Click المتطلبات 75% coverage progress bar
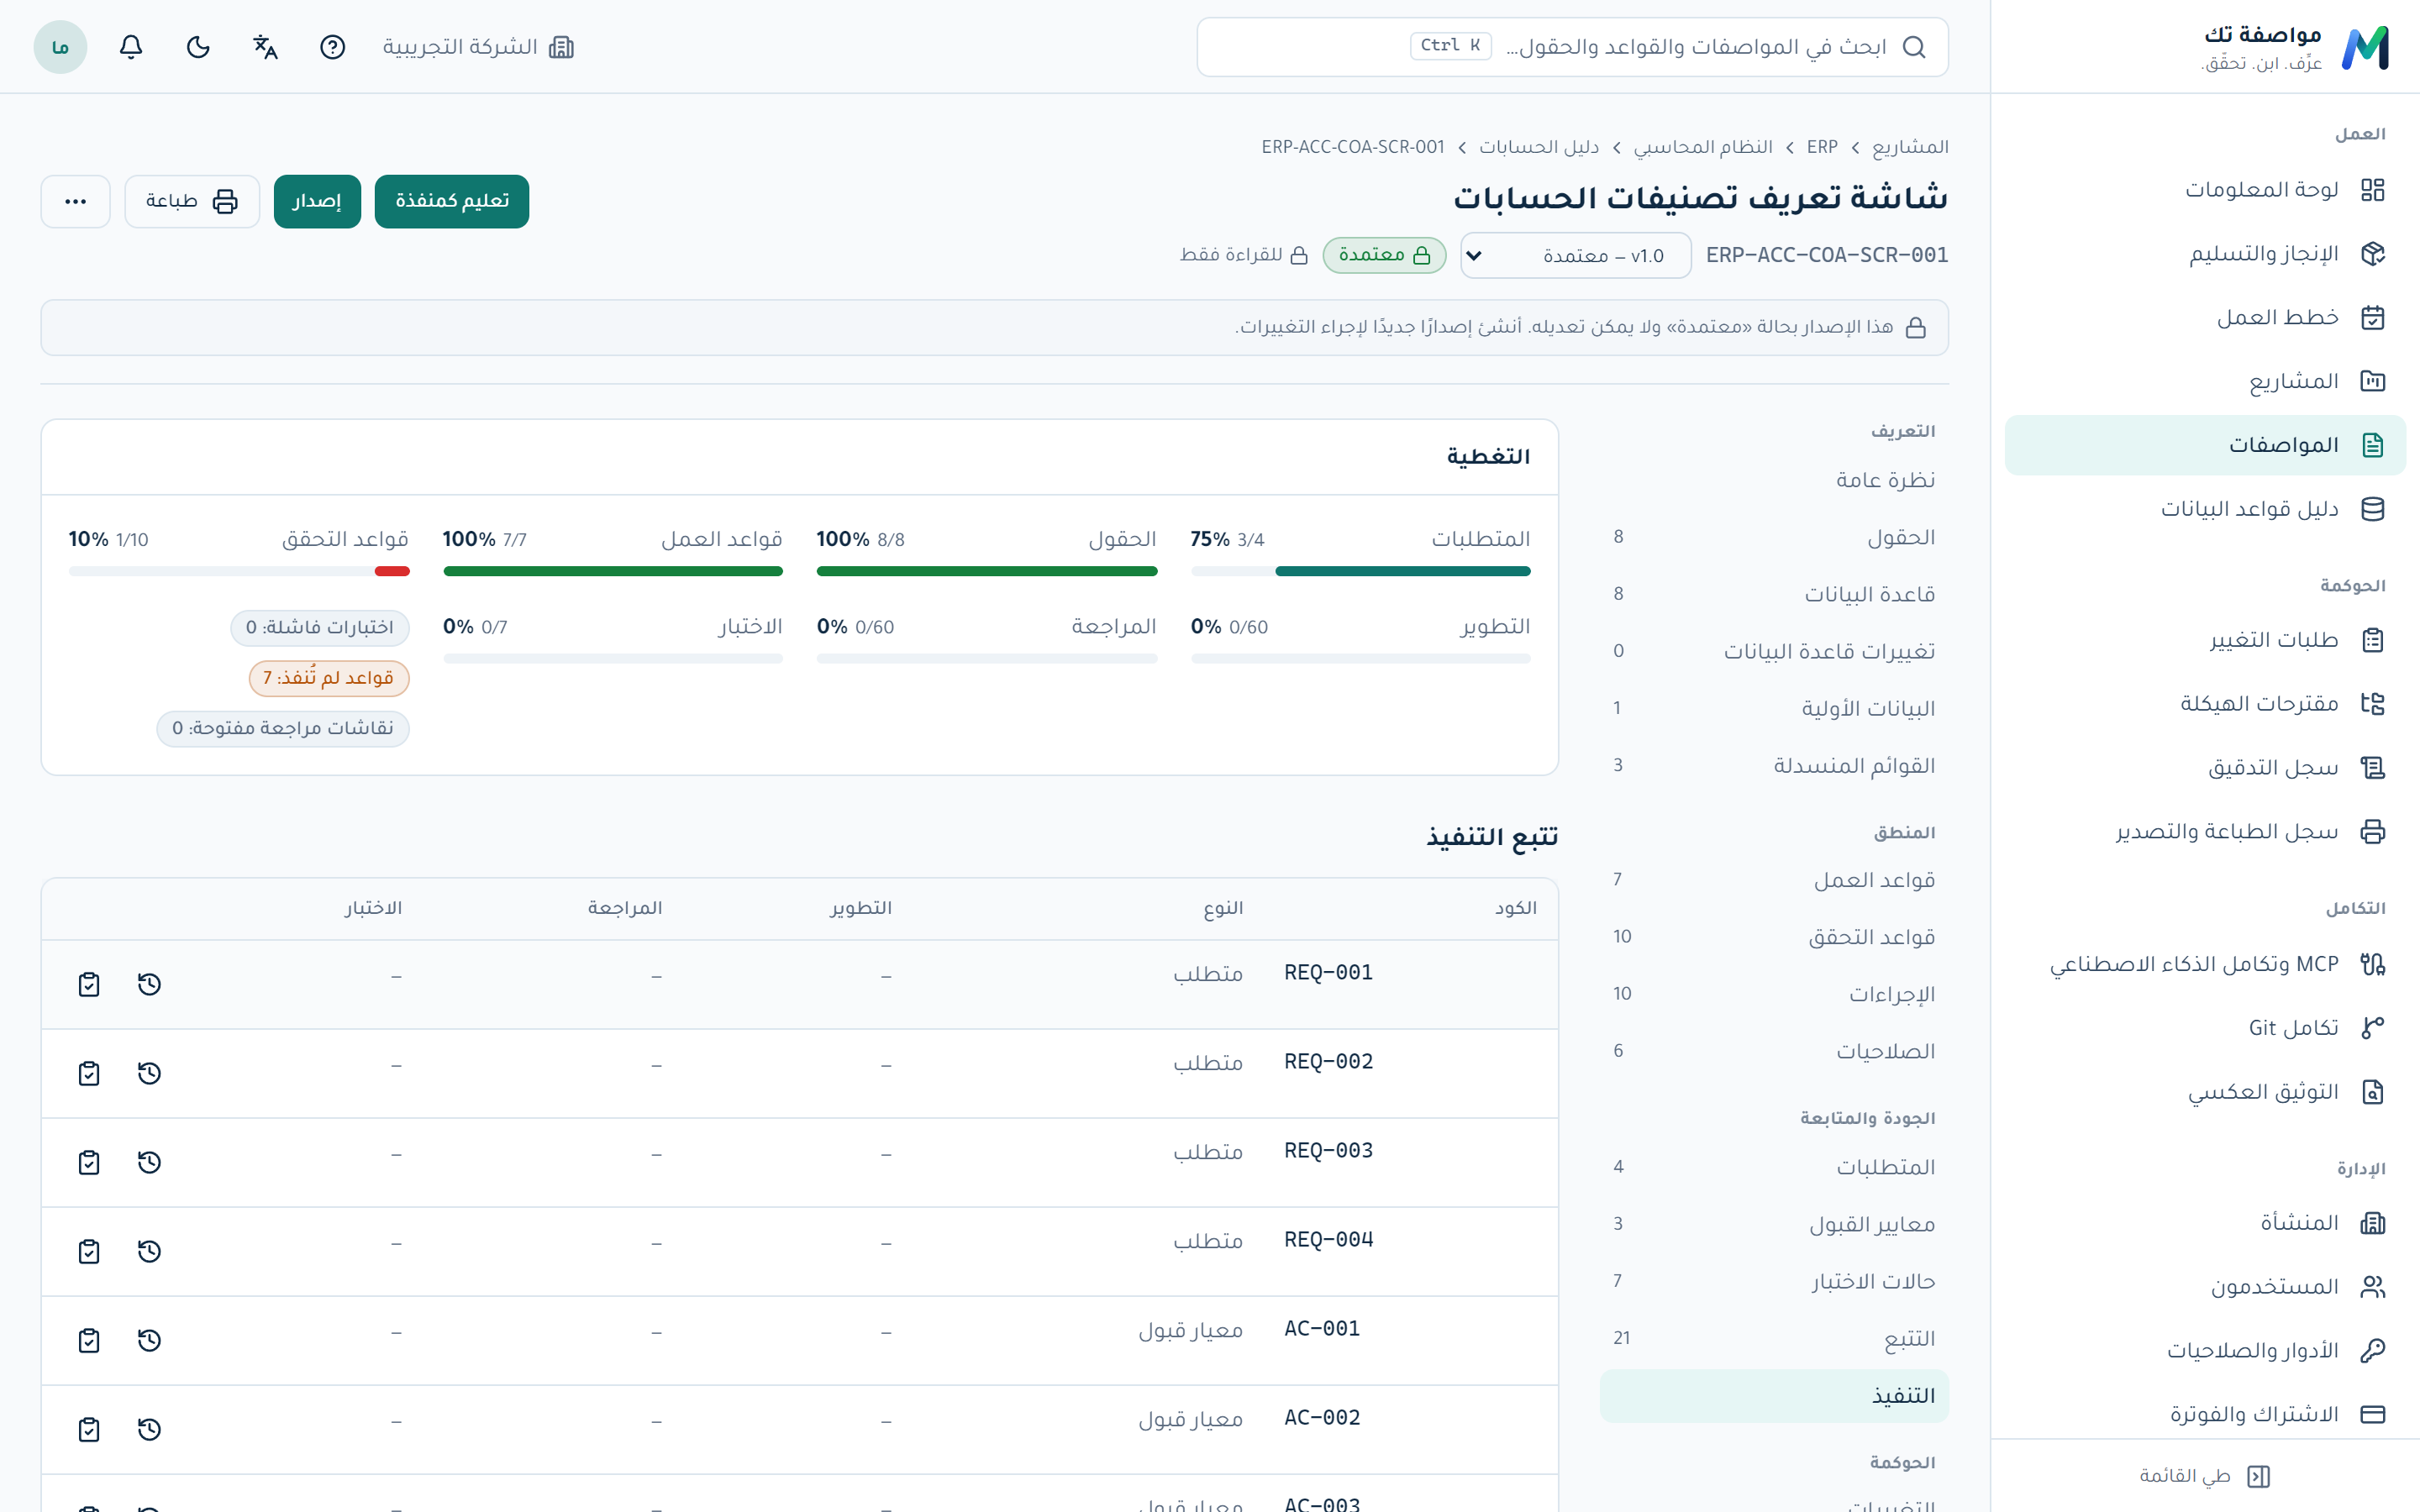Image resolution: width=2420 pixels, height=1512 pixels. 1360,571
